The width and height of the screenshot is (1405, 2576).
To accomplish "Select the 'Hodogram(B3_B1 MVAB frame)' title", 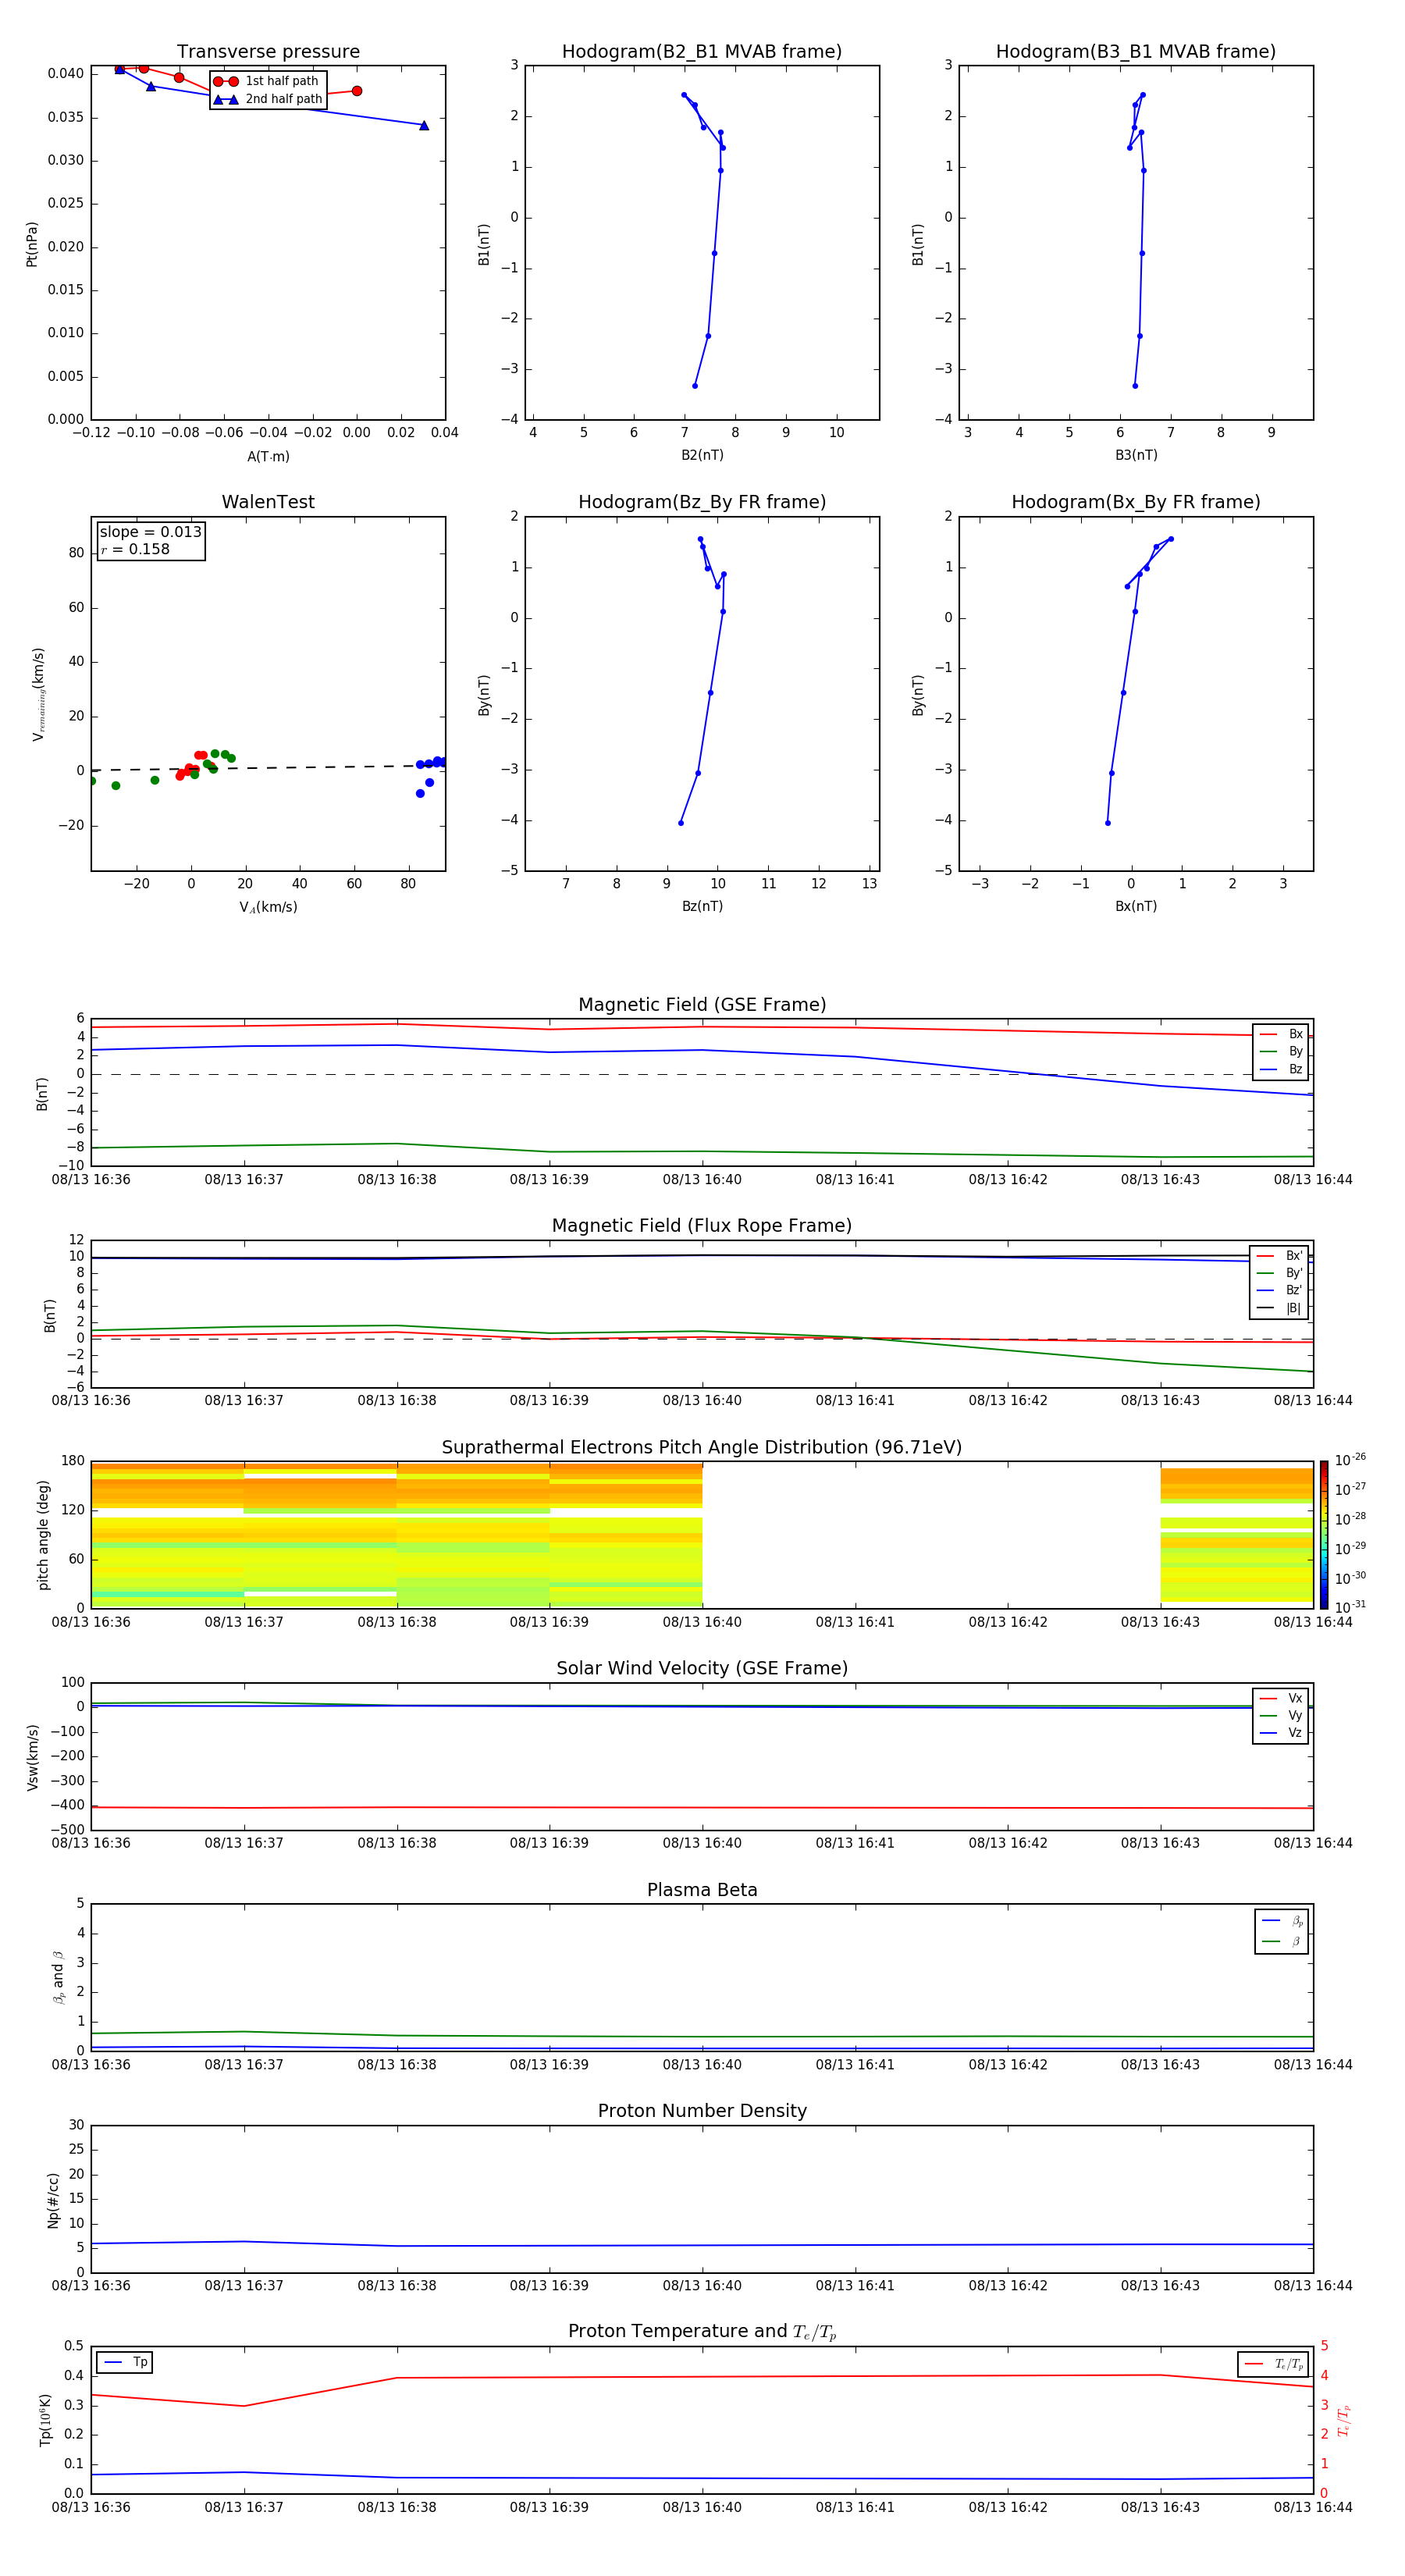I will (1136, 52).
